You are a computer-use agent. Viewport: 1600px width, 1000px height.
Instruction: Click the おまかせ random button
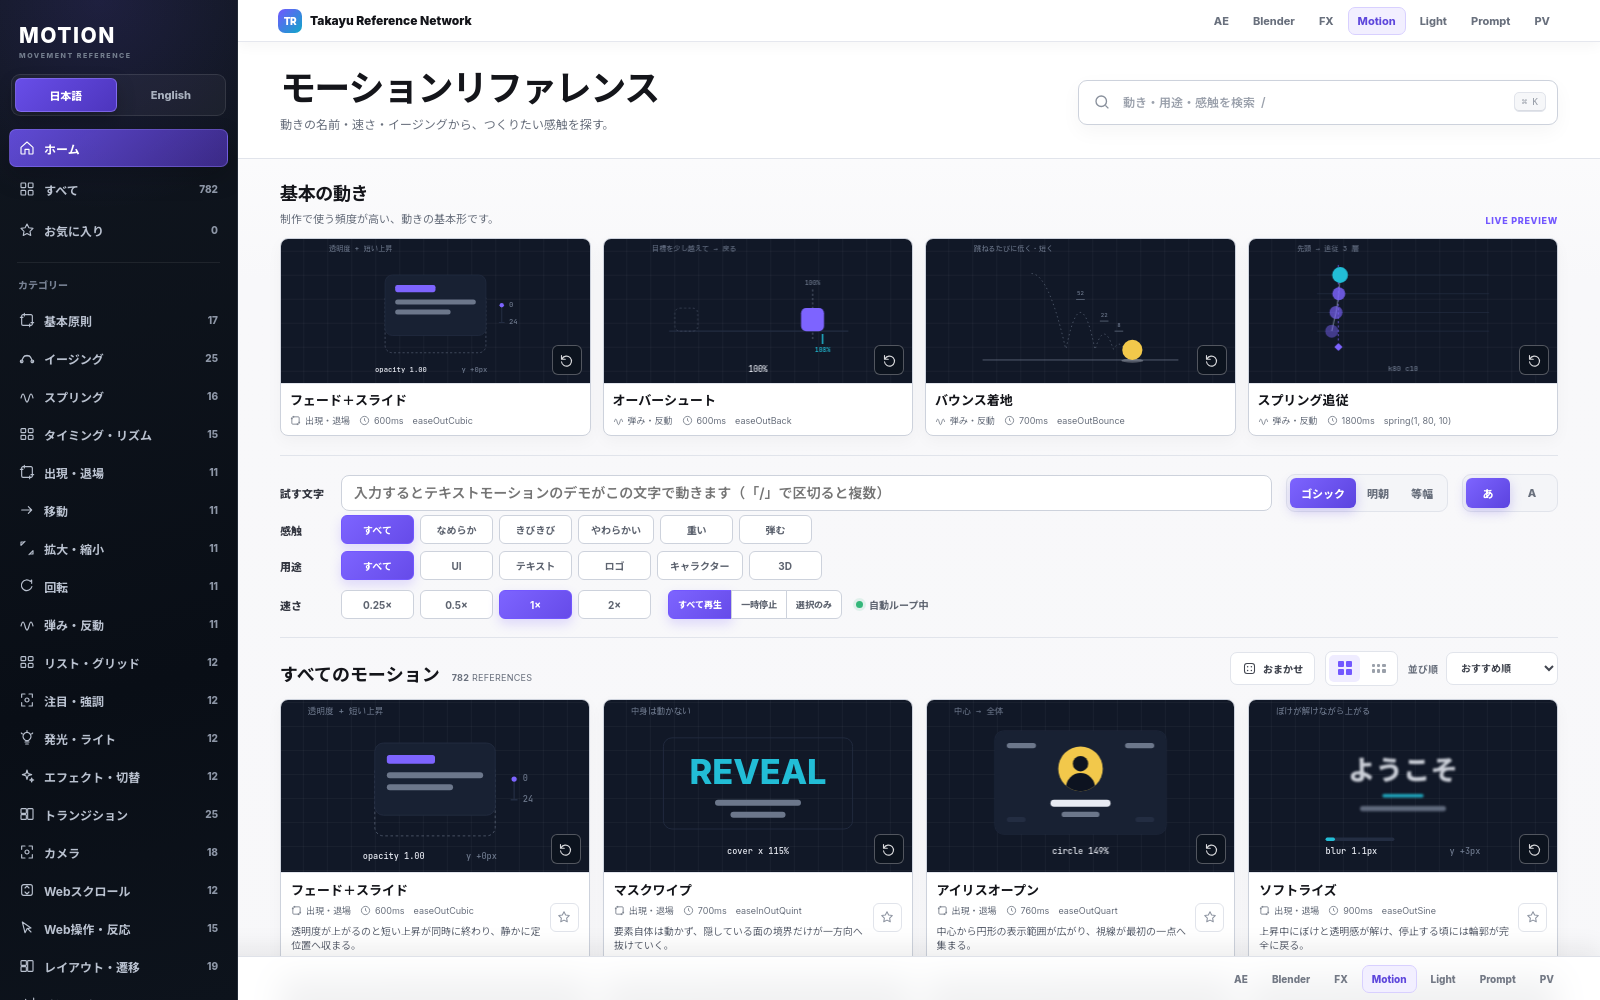1273,668
